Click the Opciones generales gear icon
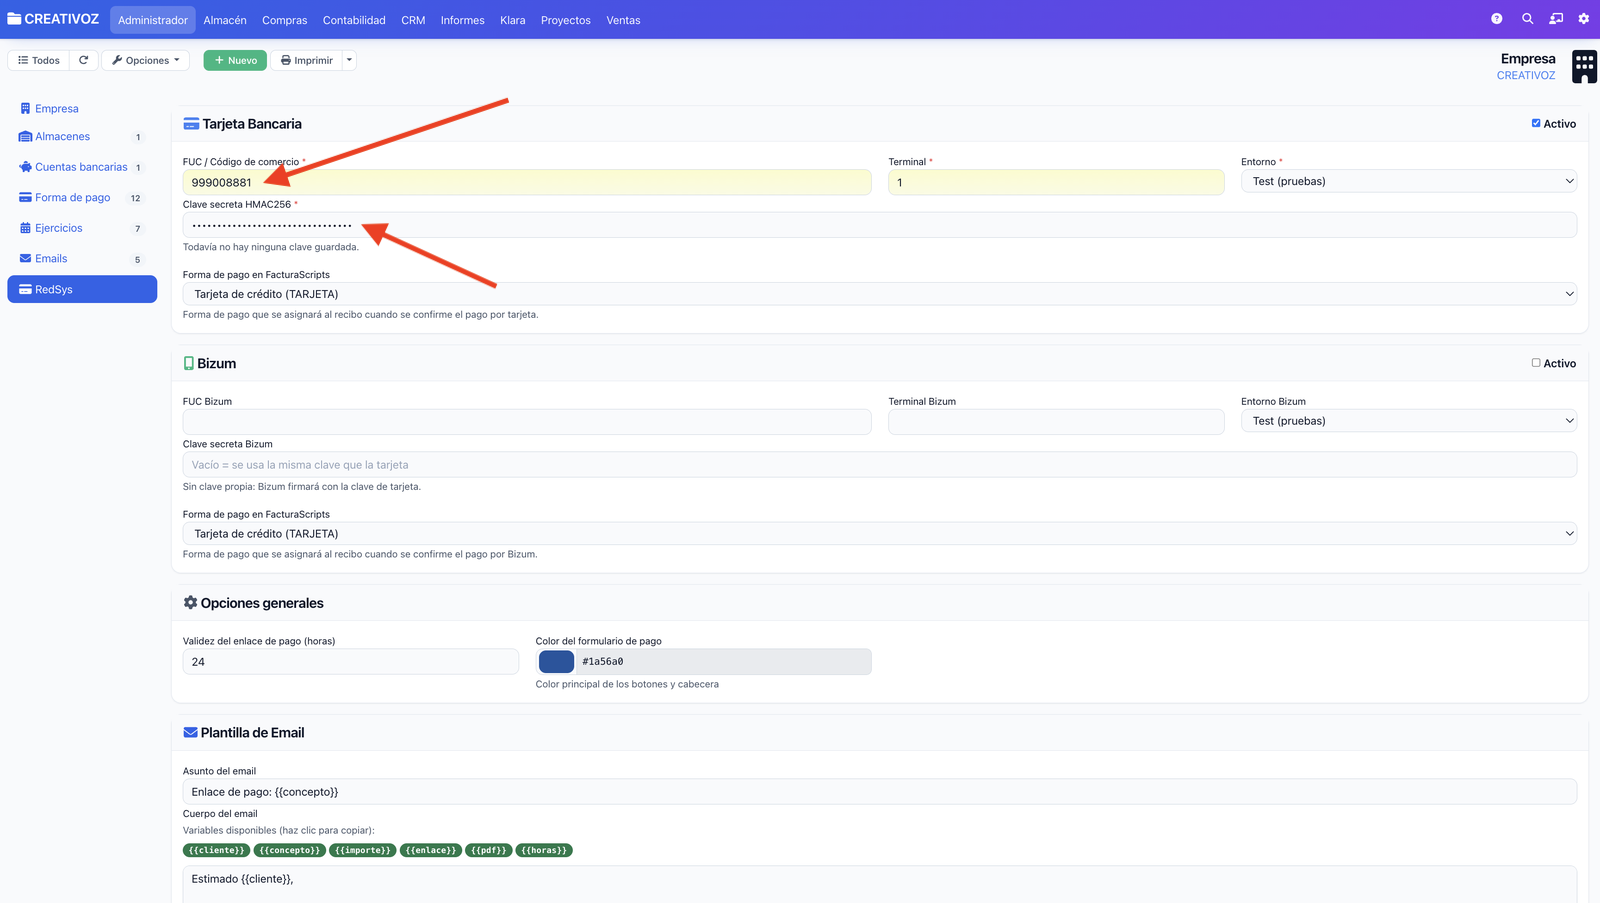The width and height of the screenshot is (1600, 903). coord(190,603)
